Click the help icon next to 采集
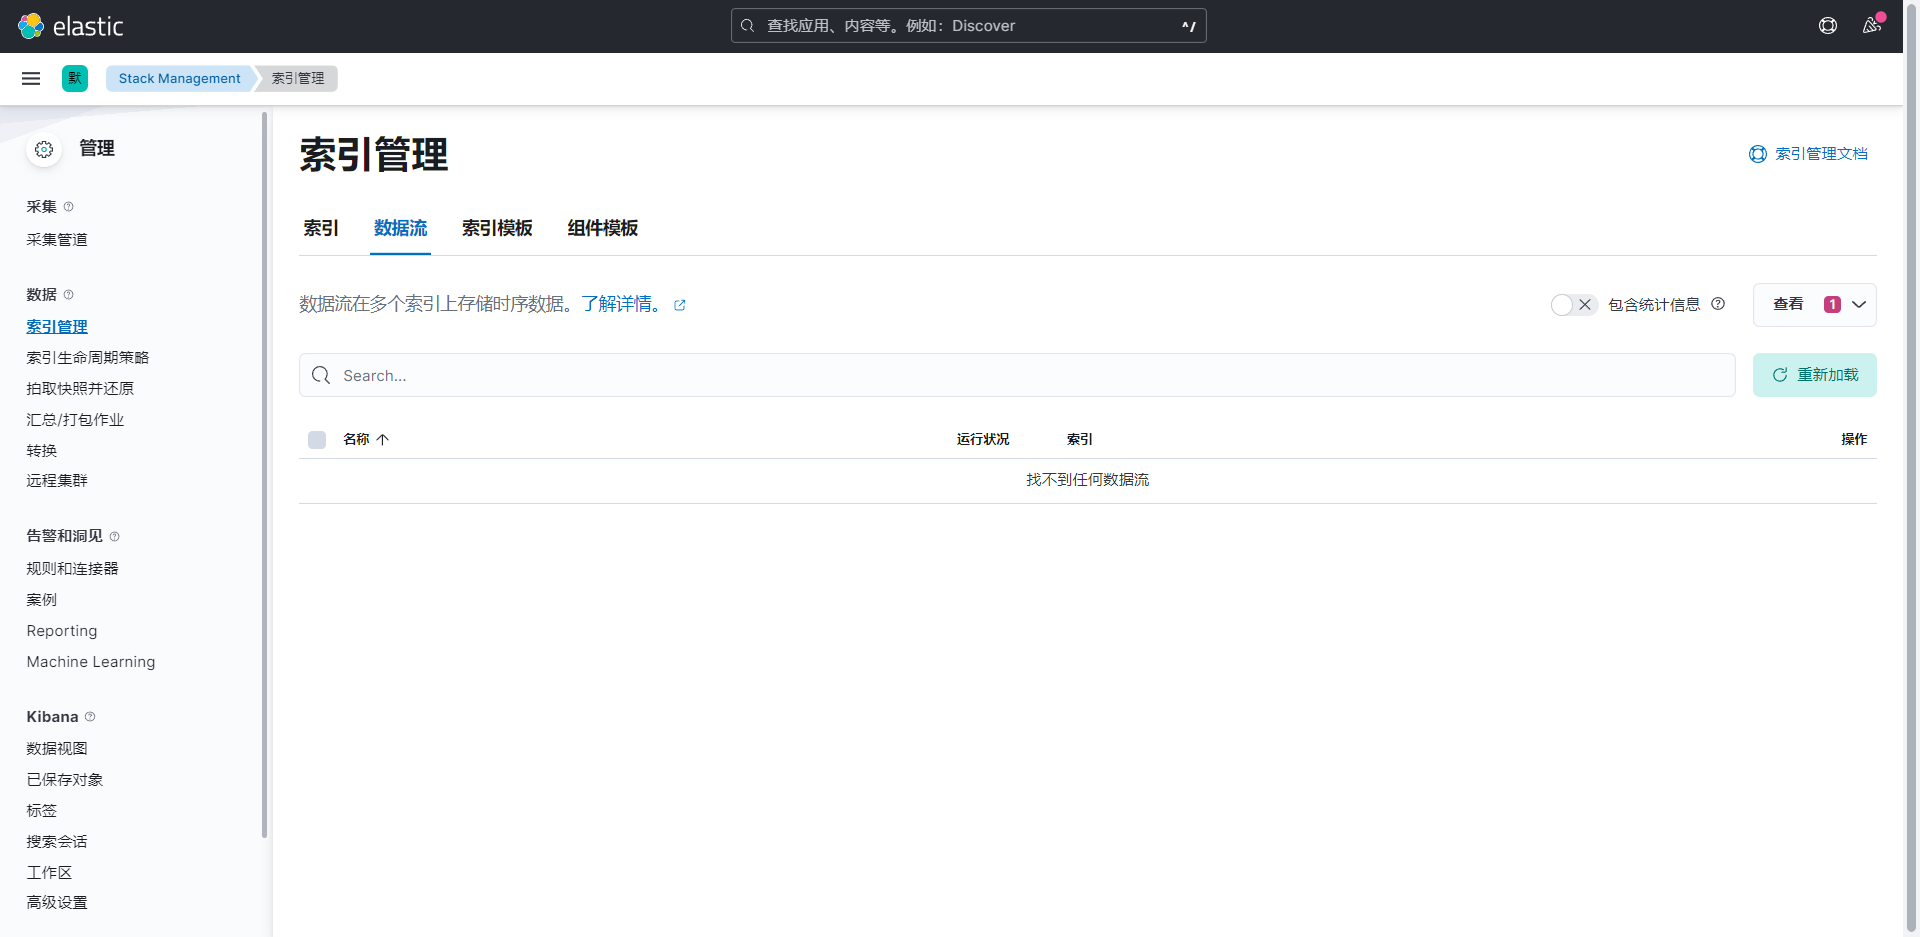Image resolution: width=1920 pixels, height=937 pixels. [69, 207]
